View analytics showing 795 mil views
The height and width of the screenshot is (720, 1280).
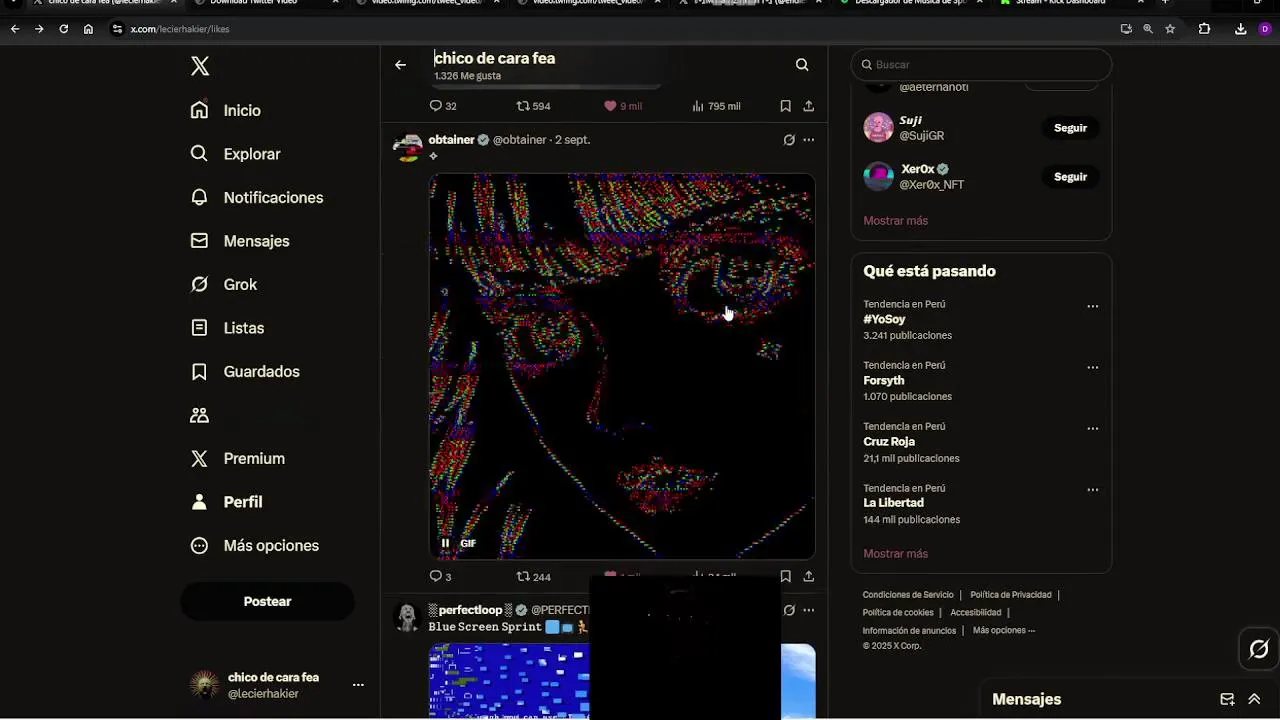click(x=716, y=106)
